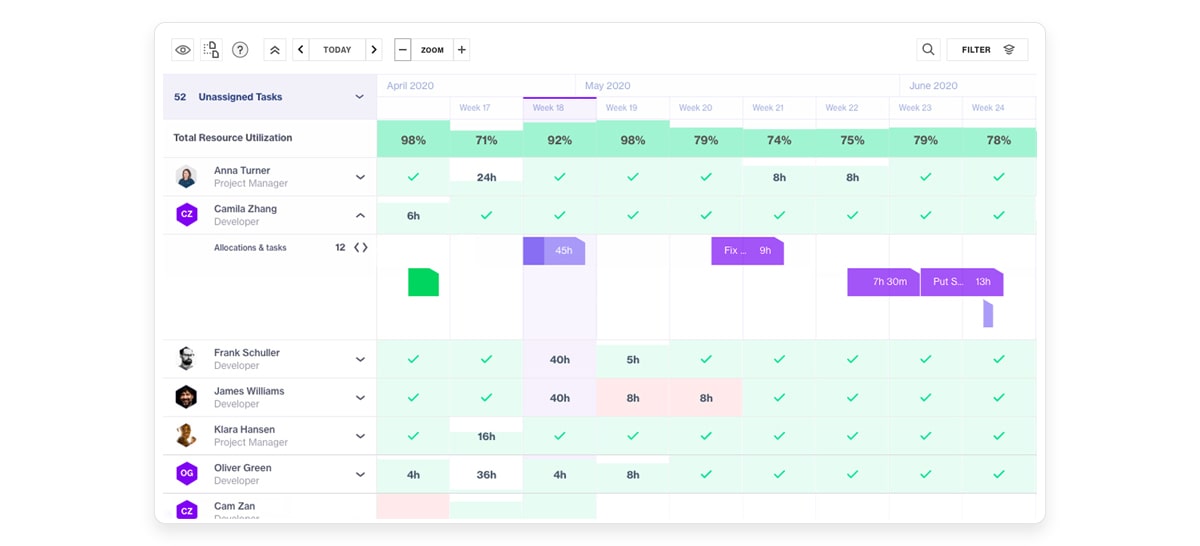Expand Anna Turner's row chevron
This screenshot has width=1200, height=546.
(x=360, y=177)
